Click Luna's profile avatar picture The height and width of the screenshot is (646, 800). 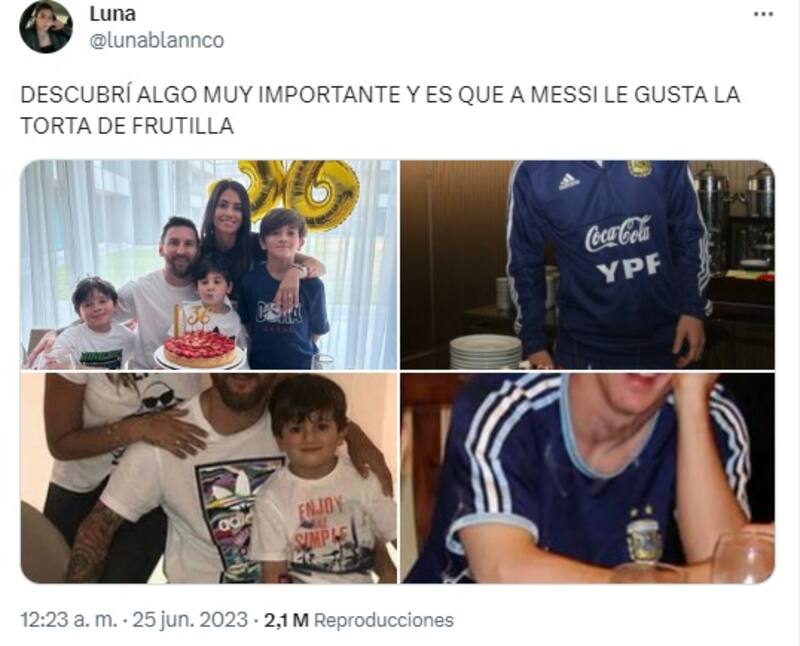(x=46, y=27)
